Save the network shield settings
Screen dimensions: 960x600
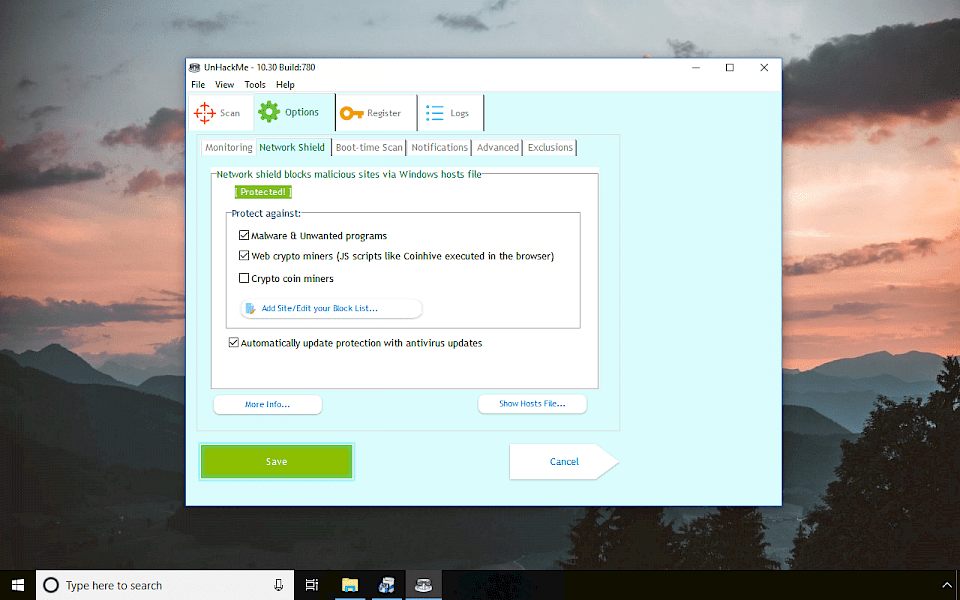(276, 462)
